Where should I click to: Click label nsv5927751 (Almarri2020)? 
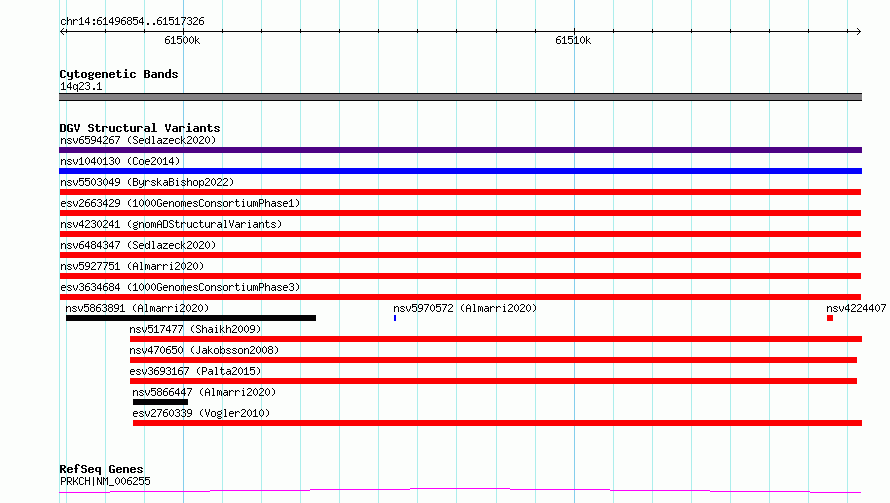132,266
